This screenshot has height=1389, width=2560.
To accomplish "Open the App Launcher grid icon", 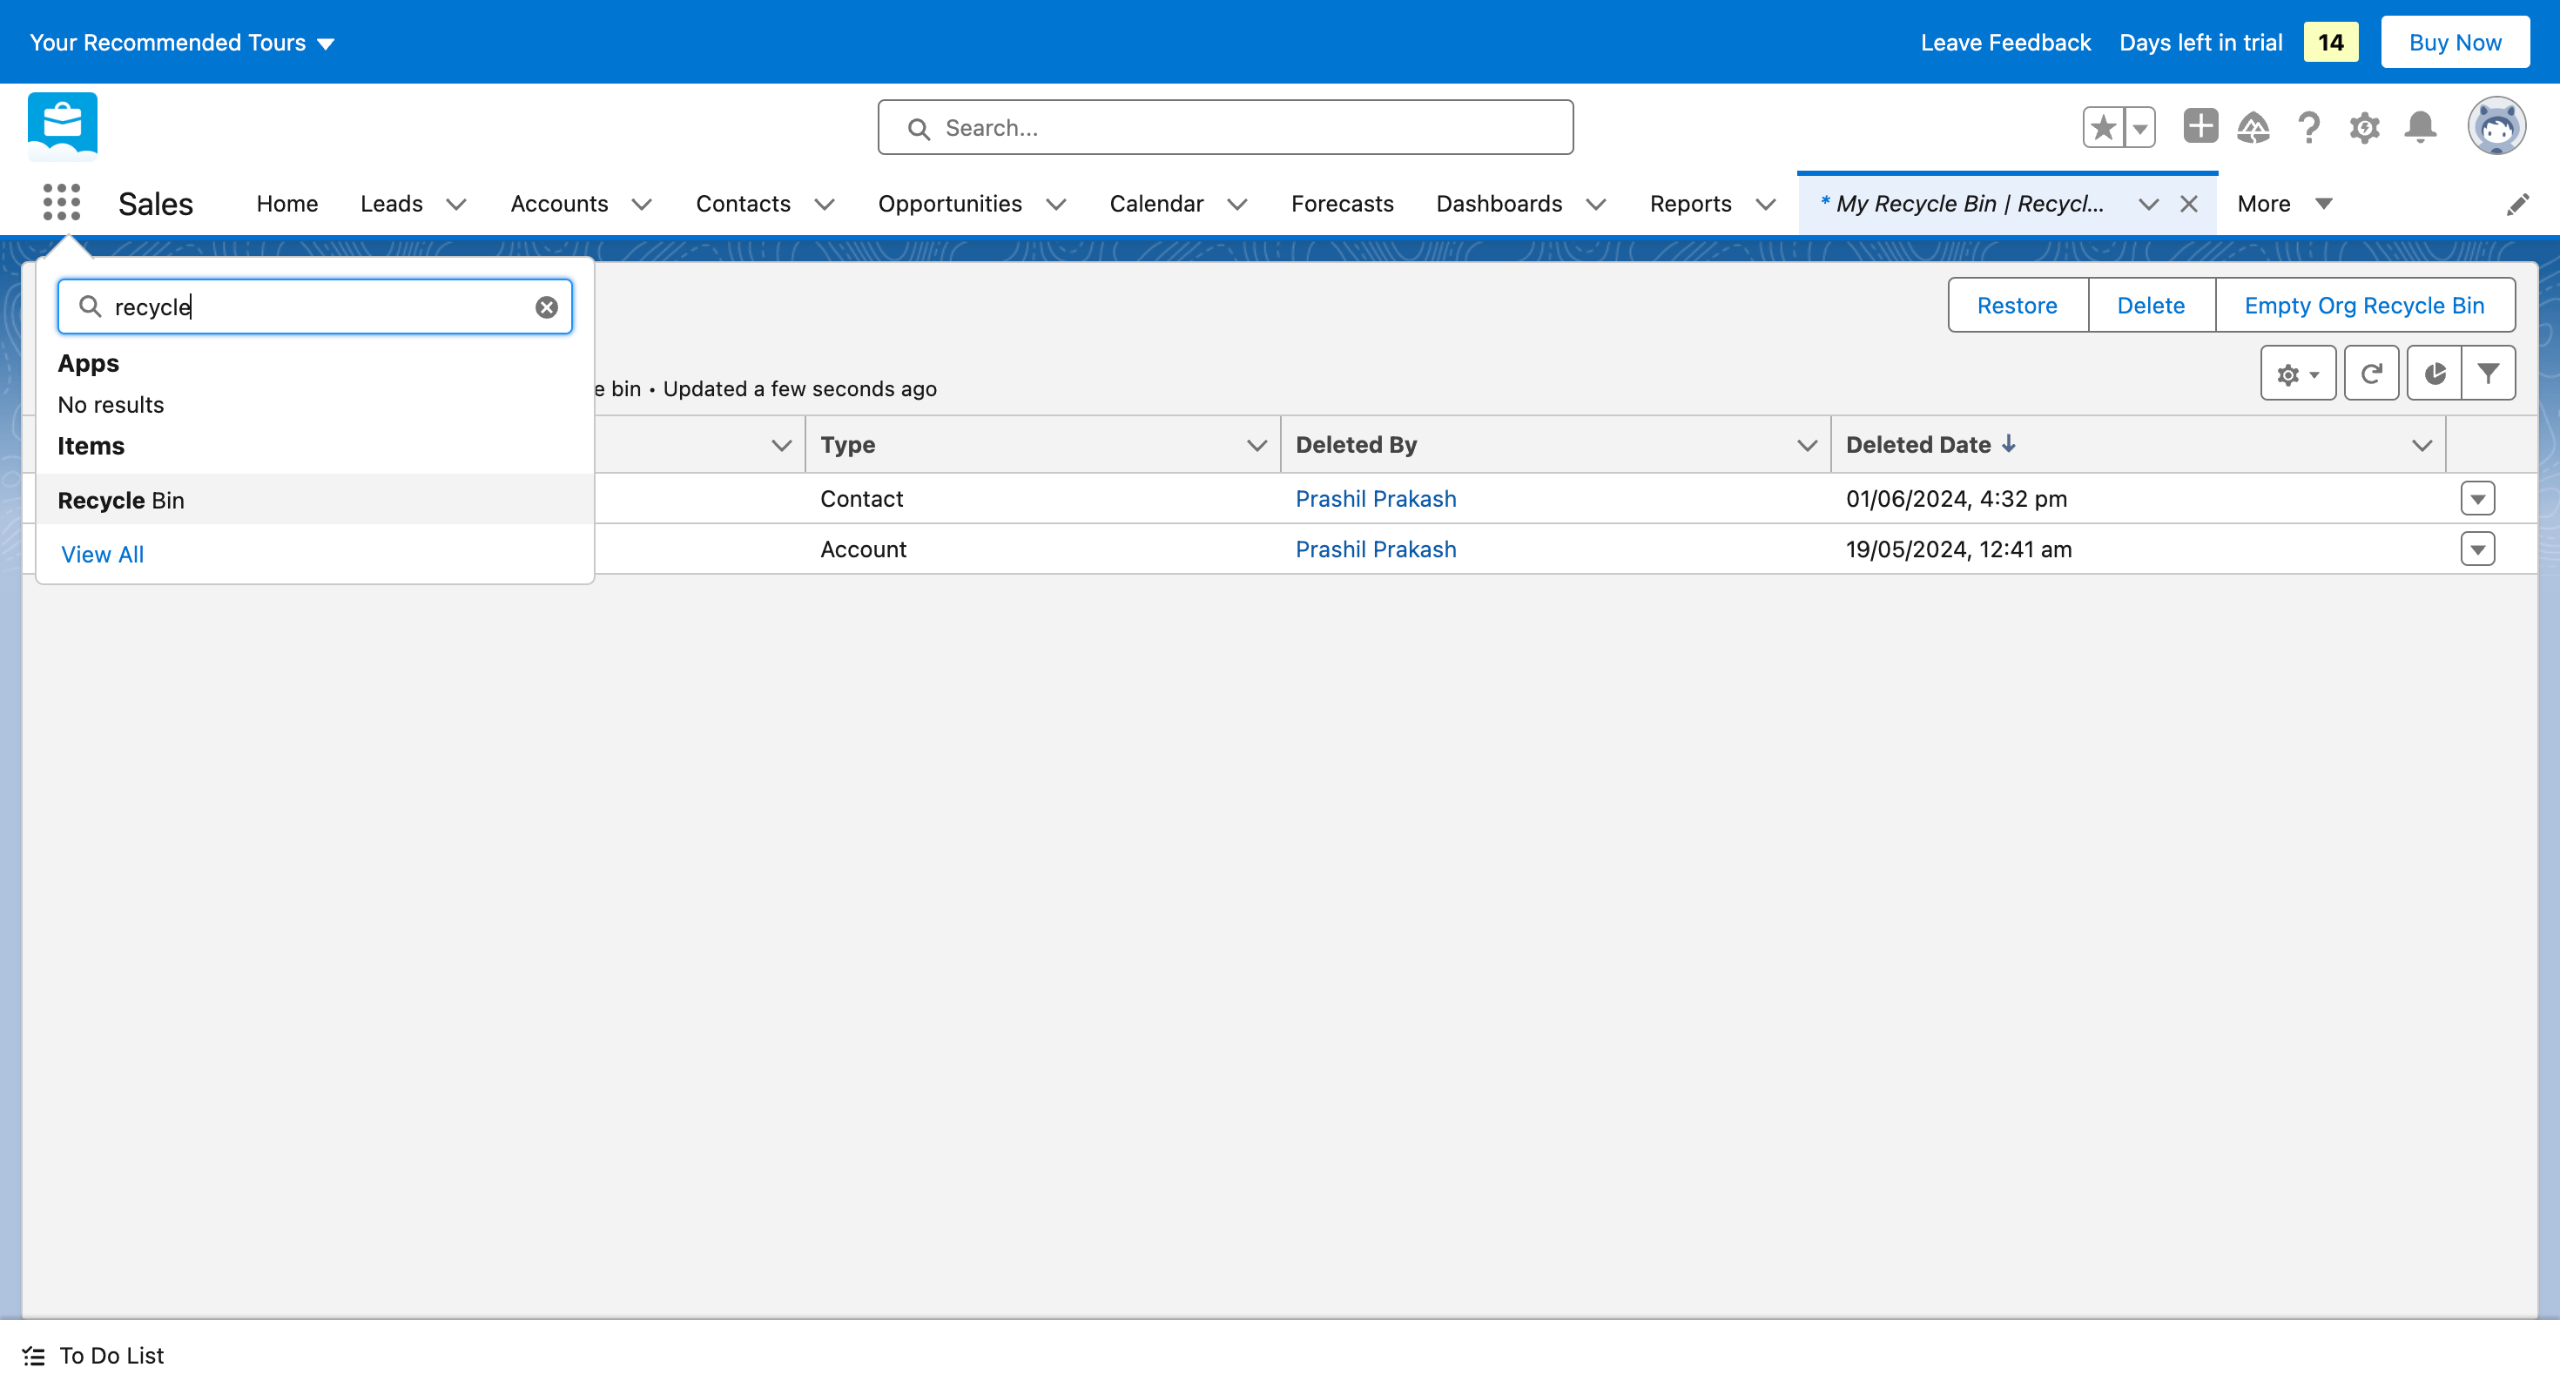I will pyautogui.click(x=62, y=203).
